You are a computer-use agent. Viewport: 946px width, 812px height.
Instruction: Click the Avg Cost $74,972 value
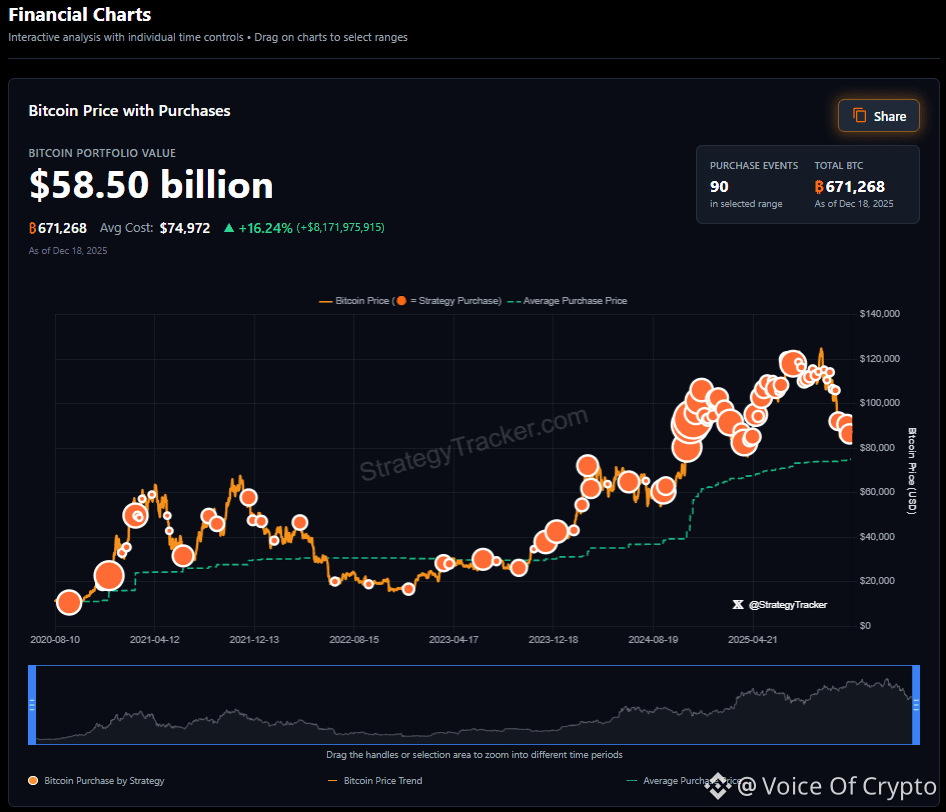(185, 228)
